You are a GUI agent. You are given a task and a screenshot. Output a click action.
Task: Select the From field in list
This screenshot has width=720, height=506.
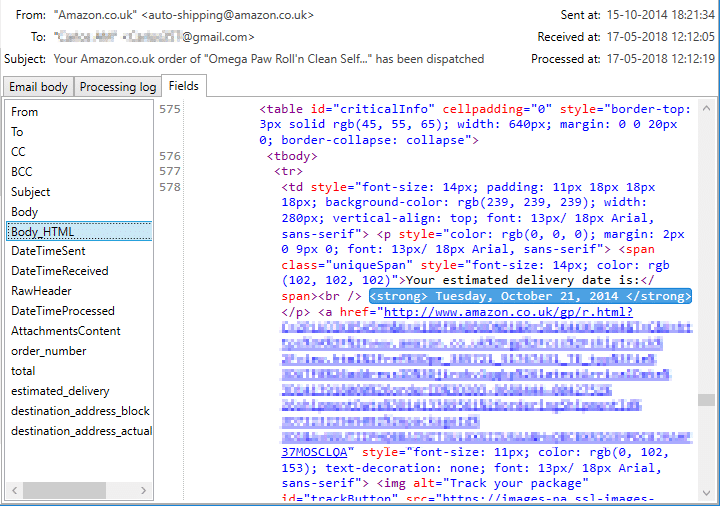click(79, 112)
